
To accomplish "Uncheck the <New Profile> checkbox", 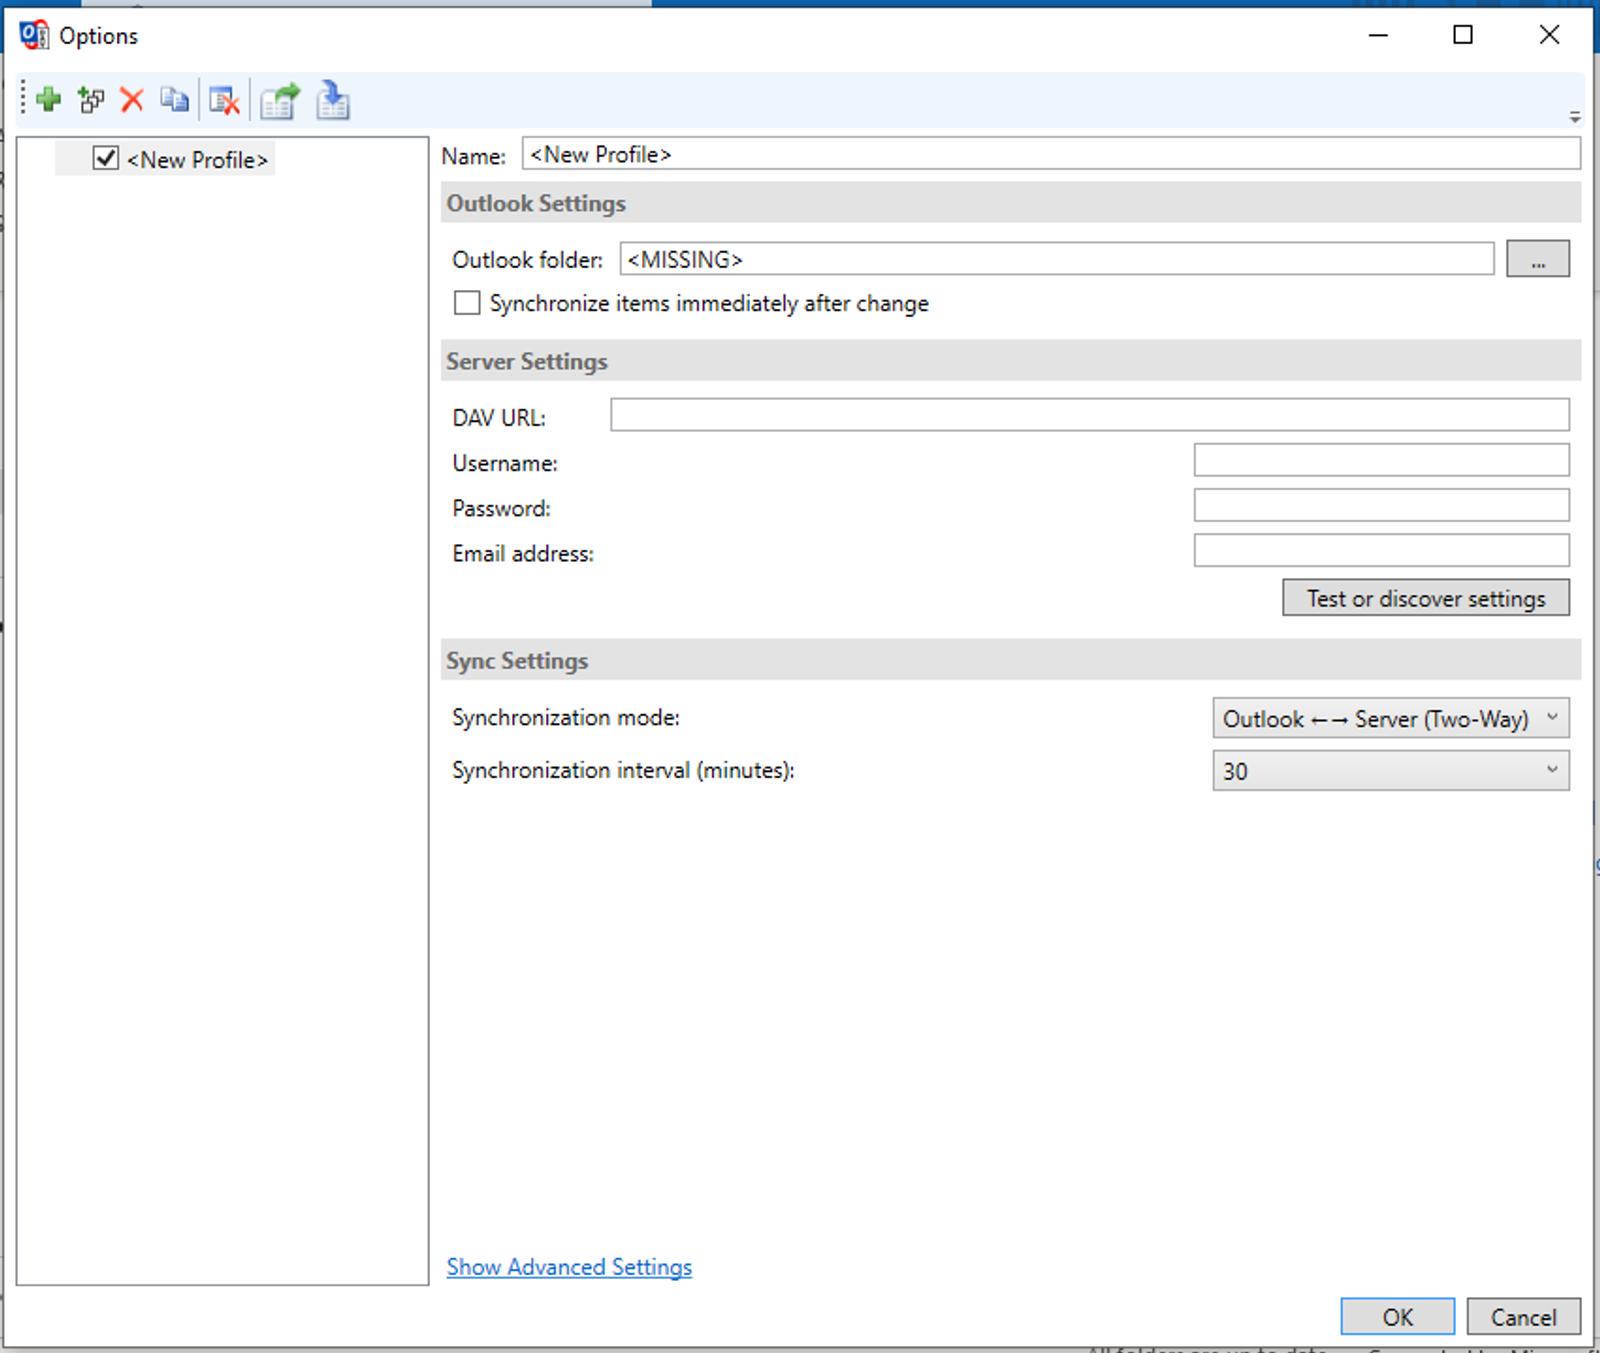I will tap(106, 158).
